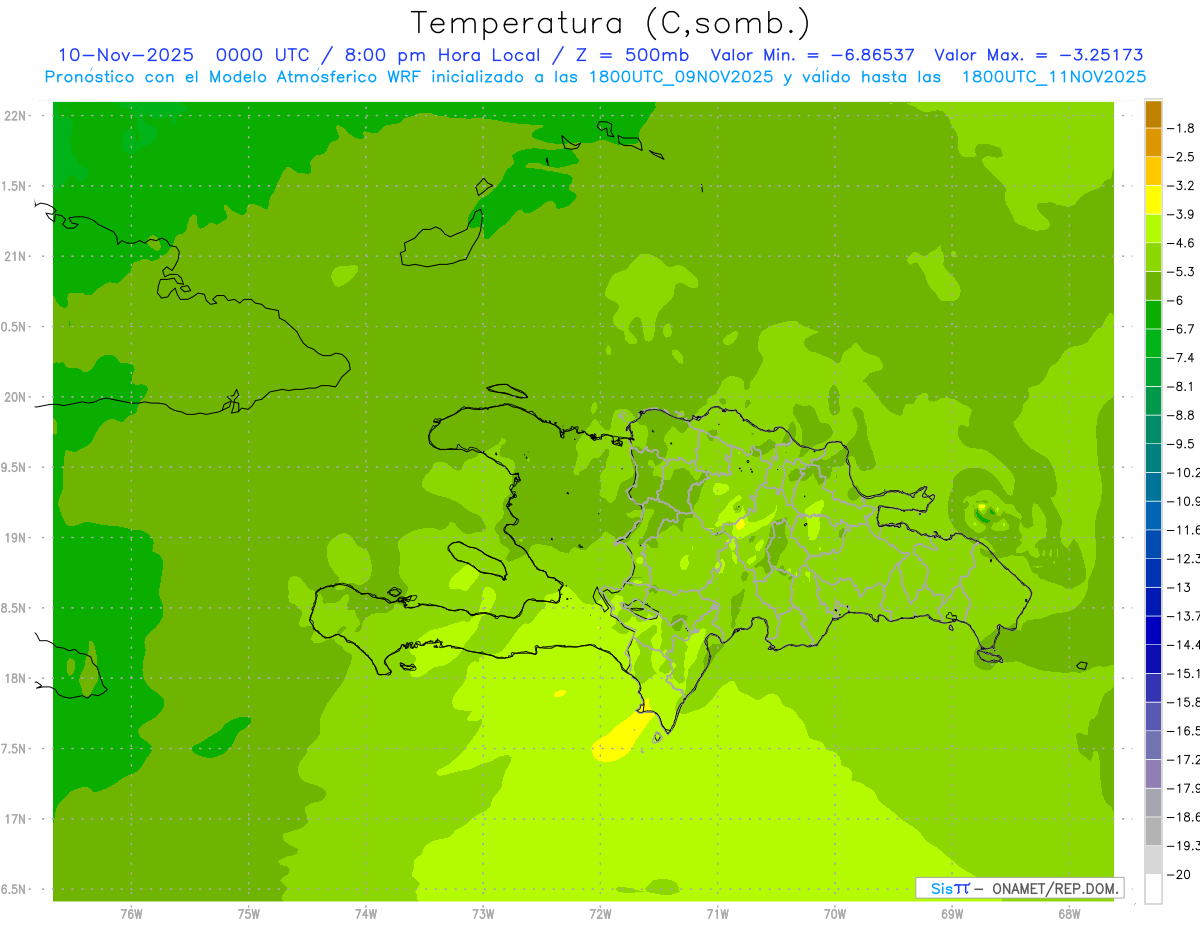Click the "72W" longitude axis label
Image resolution: width=1200 pixels, height=927 pixels.
[600, 914]
